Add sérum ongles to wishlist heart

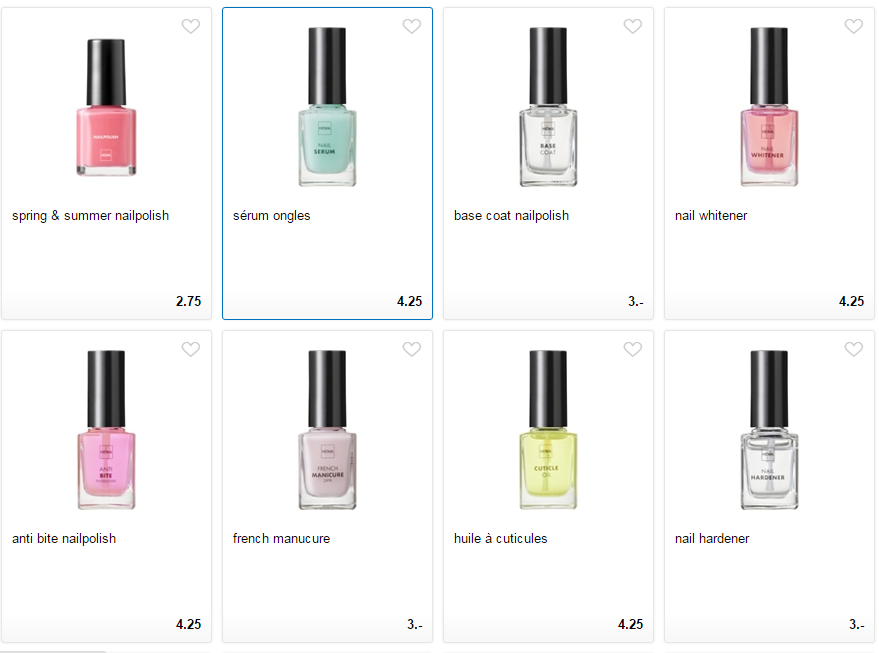tap(411, 26)
